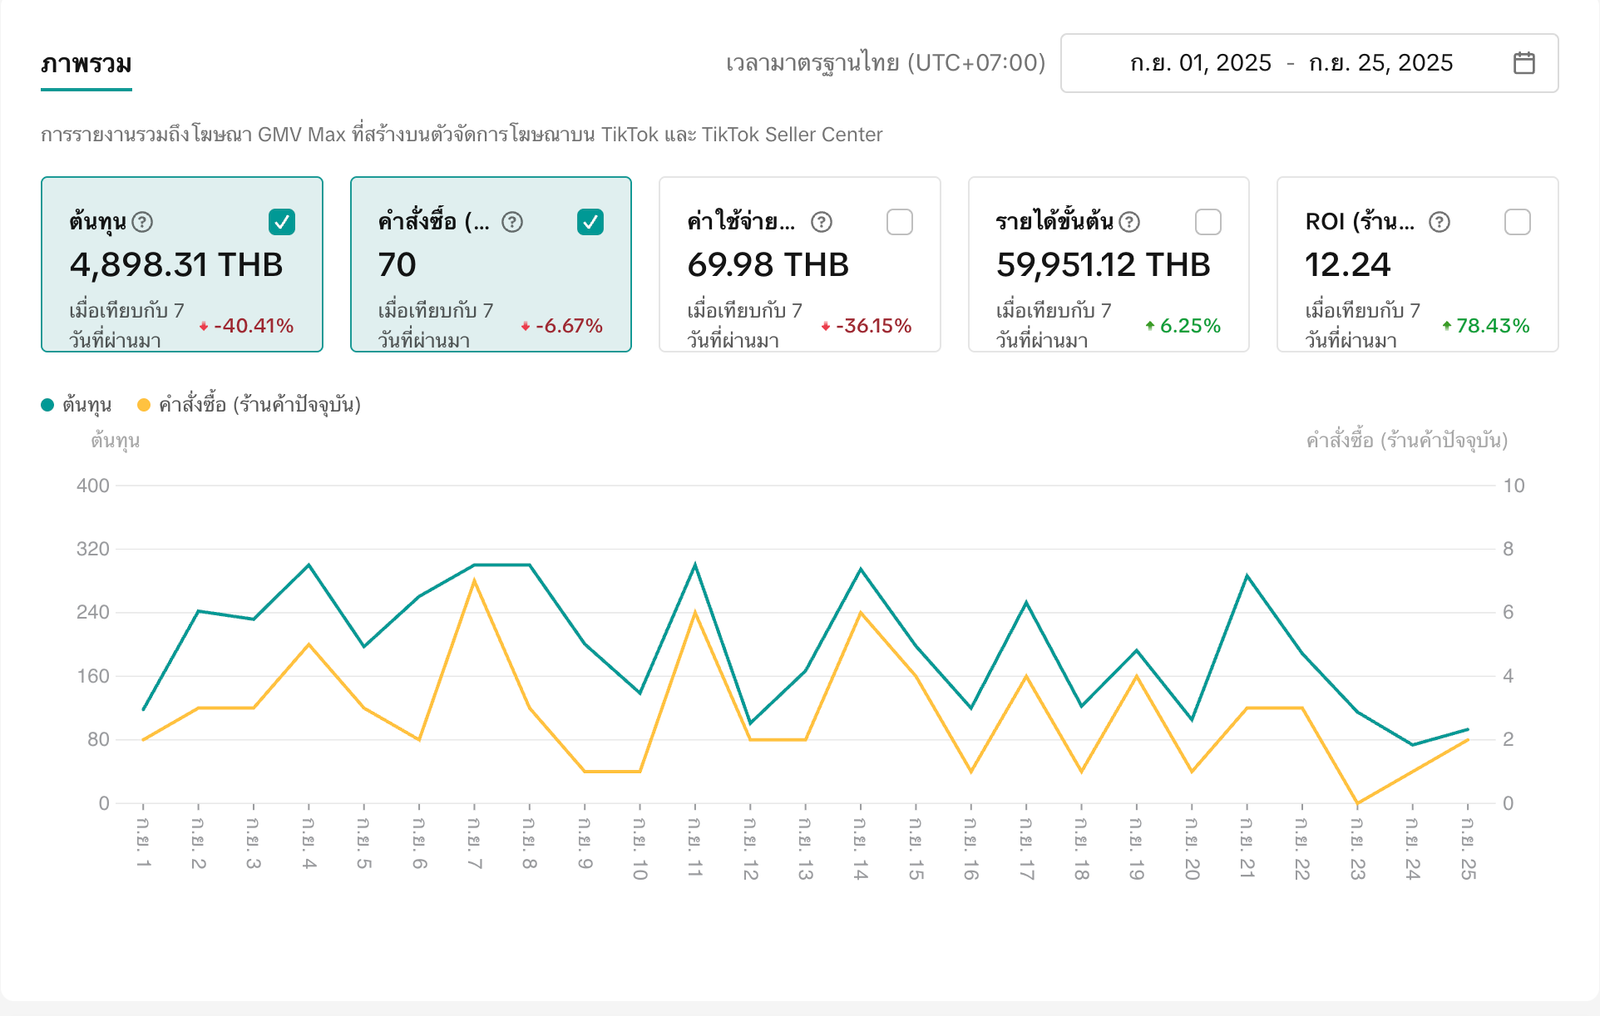
Task: Click help icon next to ต้นทุน
Action: tap(143, 222)
